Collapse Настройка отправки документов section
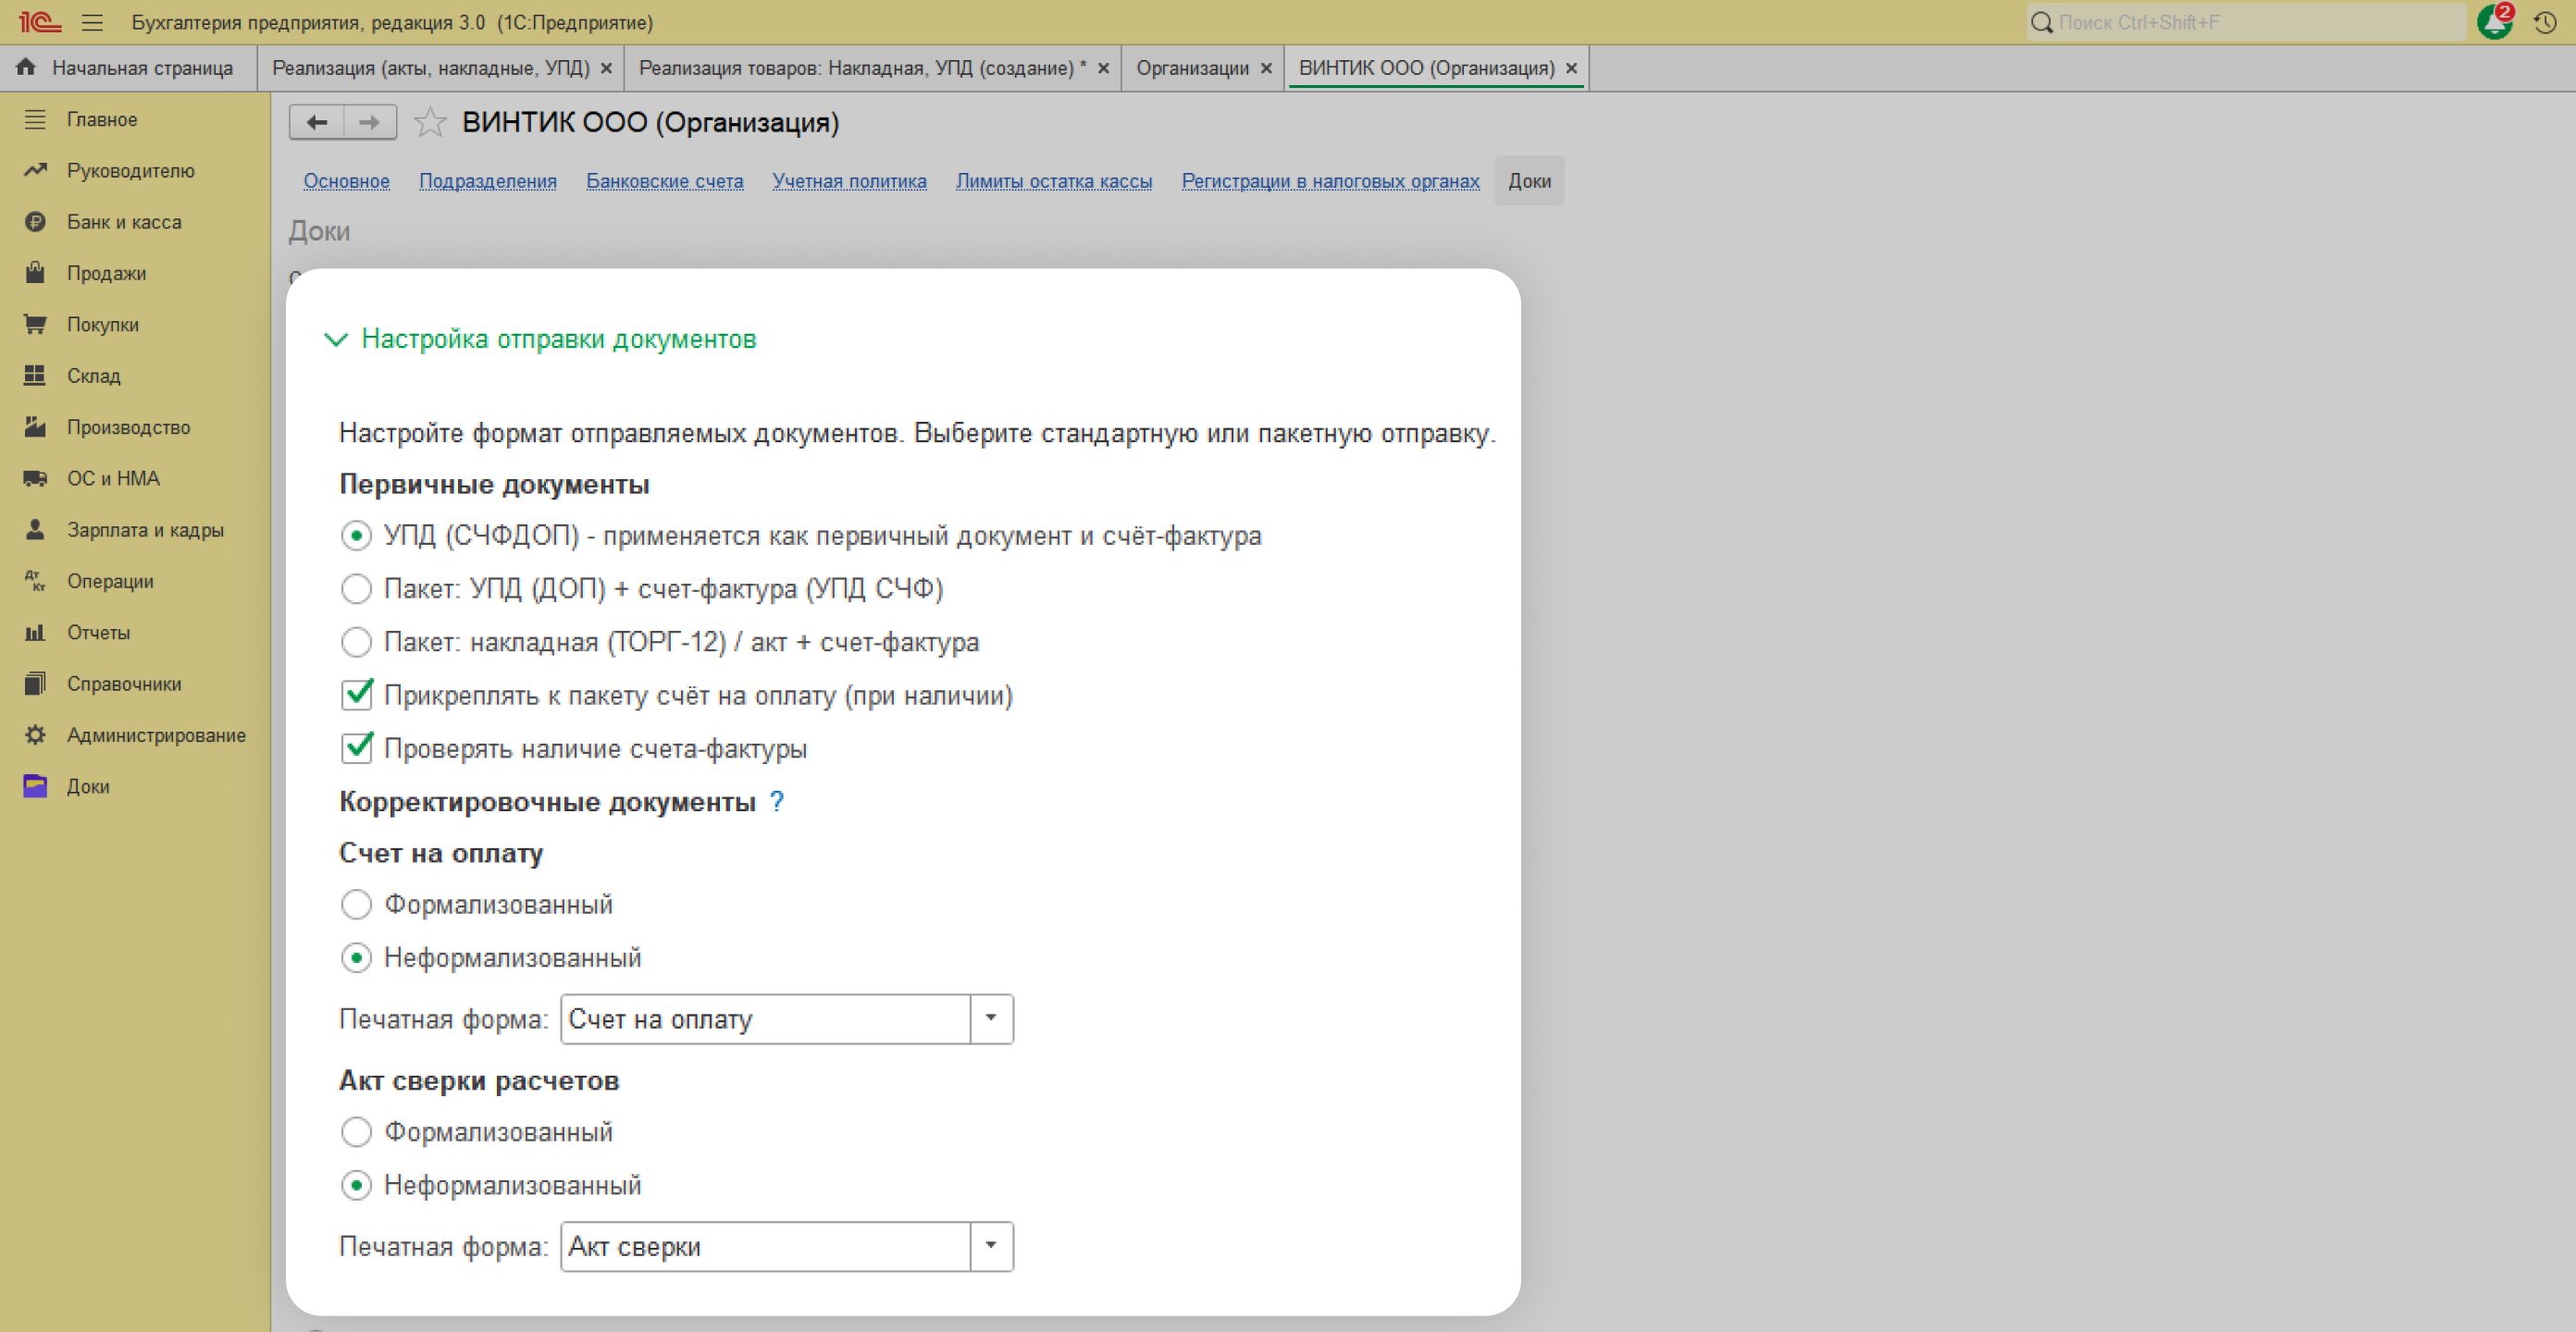This screenshot has height=1332, width=2576. tap(336, 340)
